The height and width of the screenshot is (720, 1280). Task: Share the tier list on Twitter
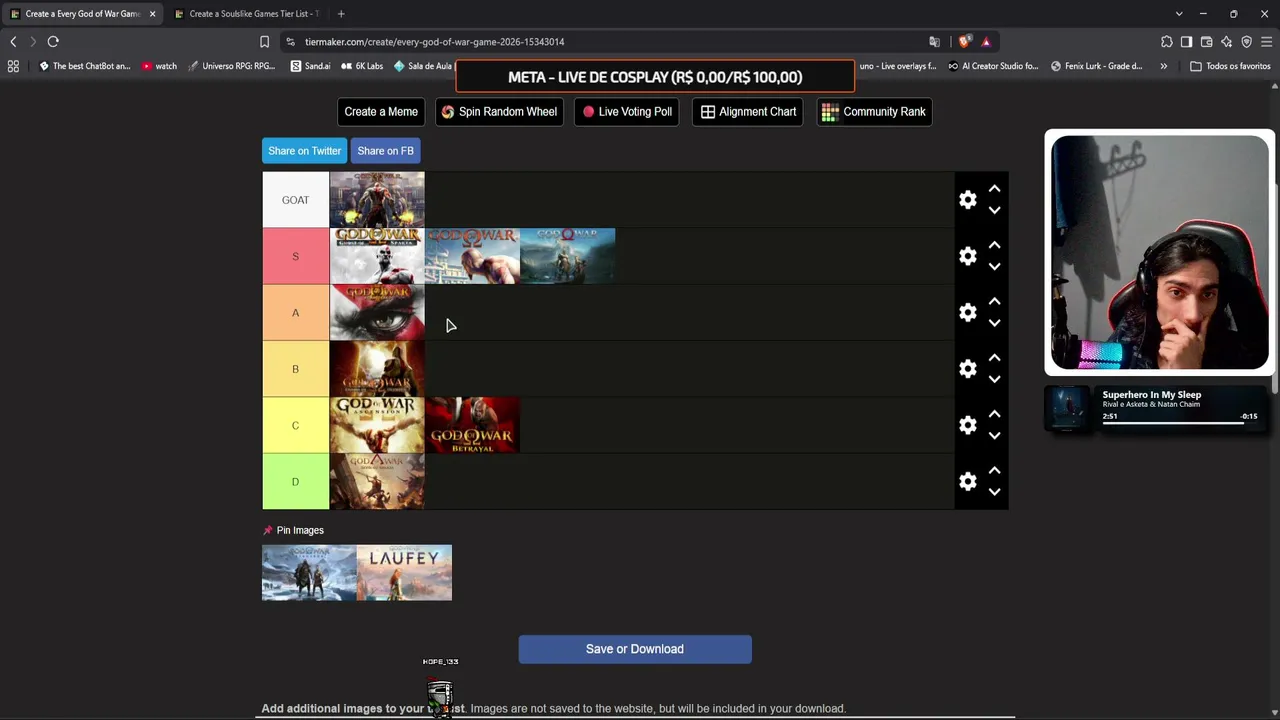[x=305, y=151]
